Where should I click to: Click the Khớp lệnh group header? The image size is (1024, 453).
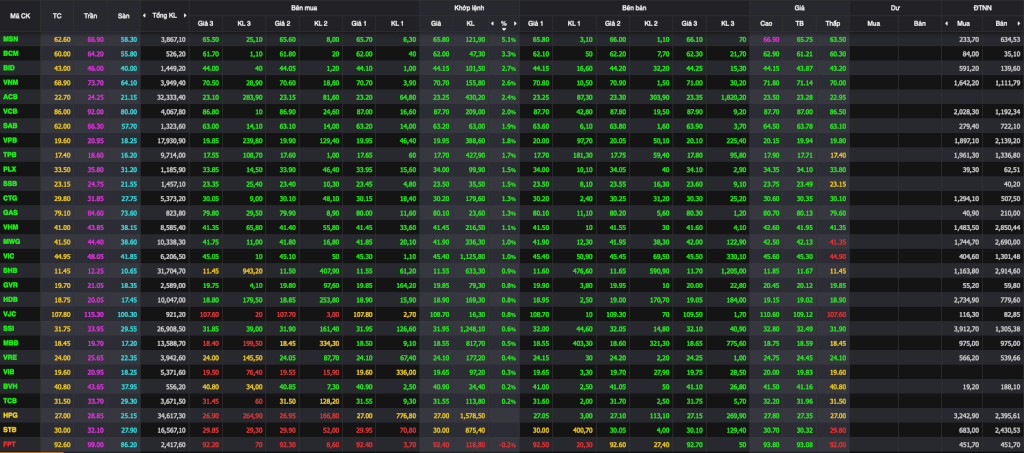click(468, 7)
